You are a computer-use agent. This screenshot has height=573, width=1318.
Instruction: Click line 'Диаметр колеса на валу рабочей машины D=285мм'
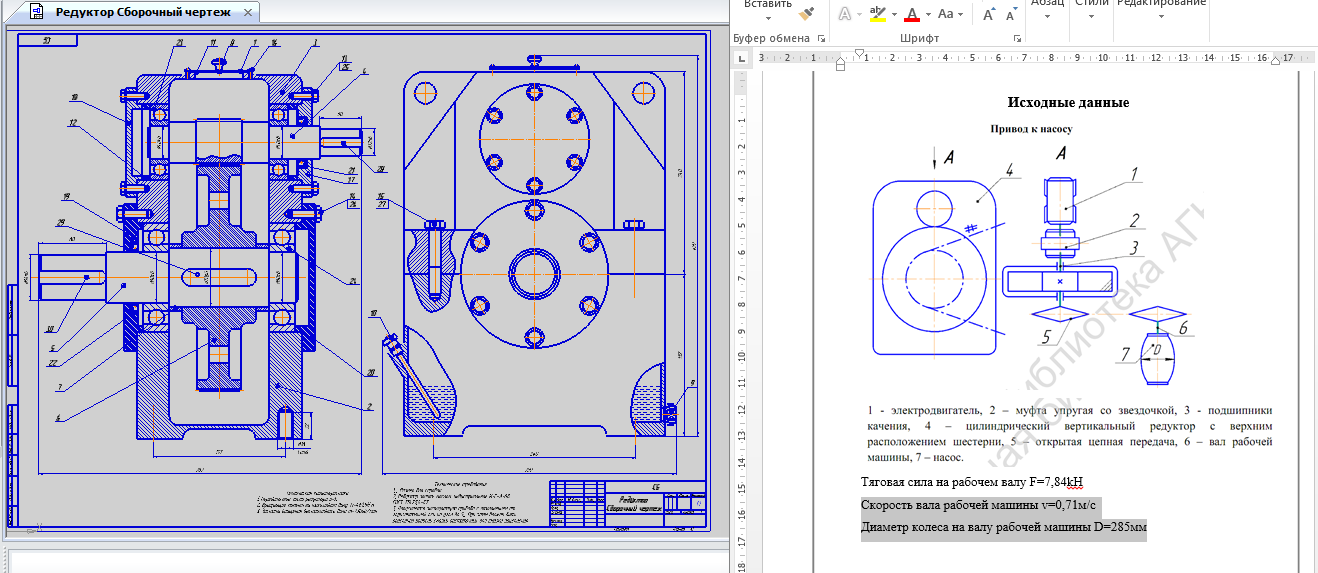point(1003,528)
